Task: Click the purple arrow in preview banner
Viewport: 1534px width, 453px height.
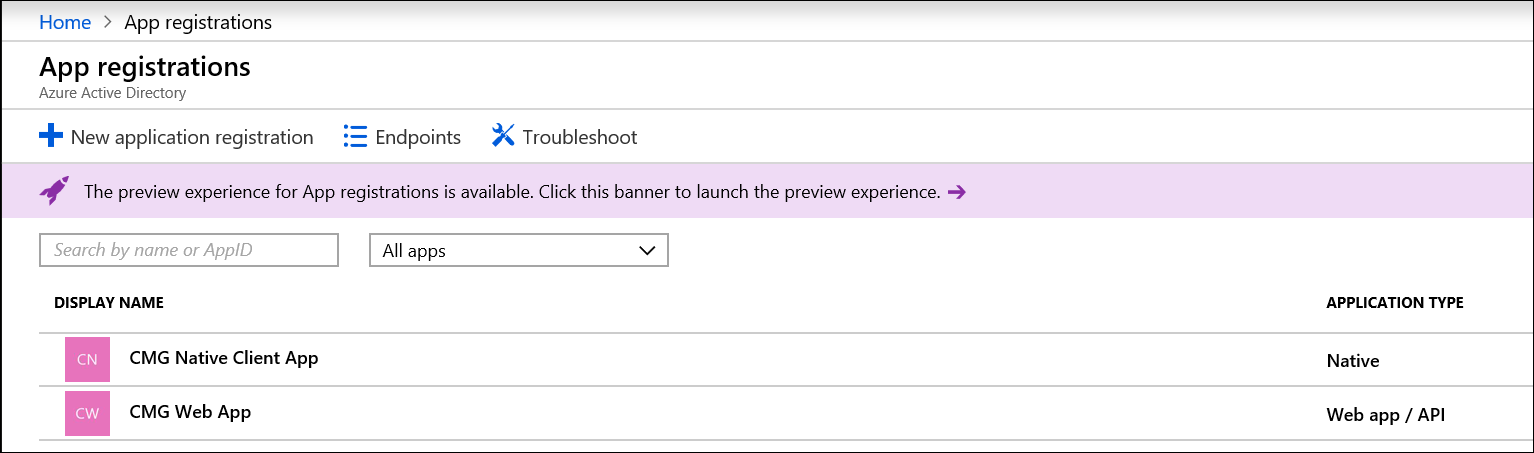Action: (956, 192)
